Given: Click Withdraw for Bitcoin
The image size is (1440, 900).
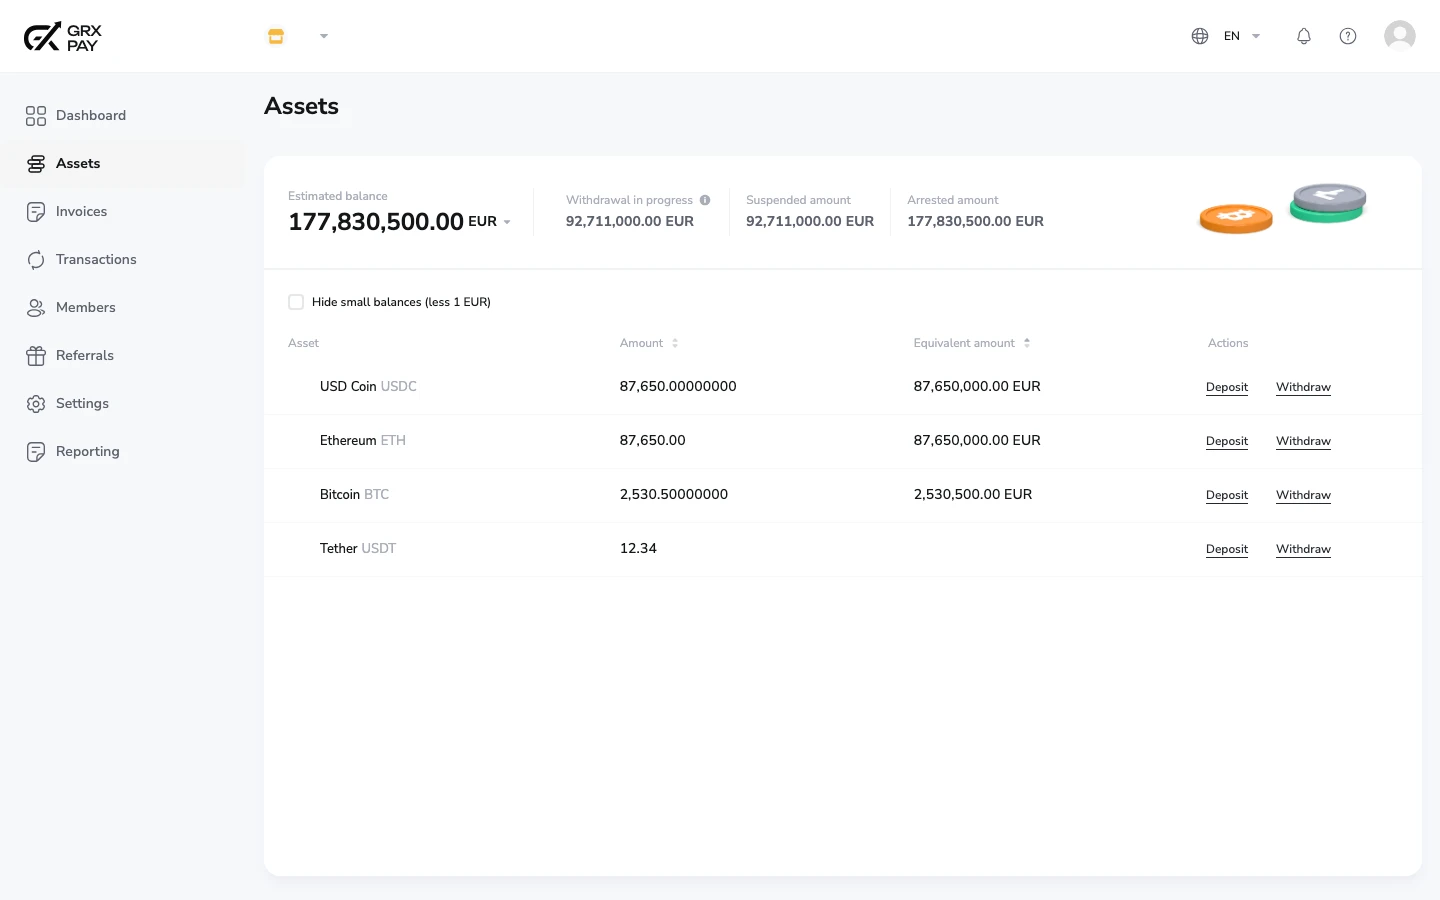Looking at the screenshot, I should tap(1303, 495).
